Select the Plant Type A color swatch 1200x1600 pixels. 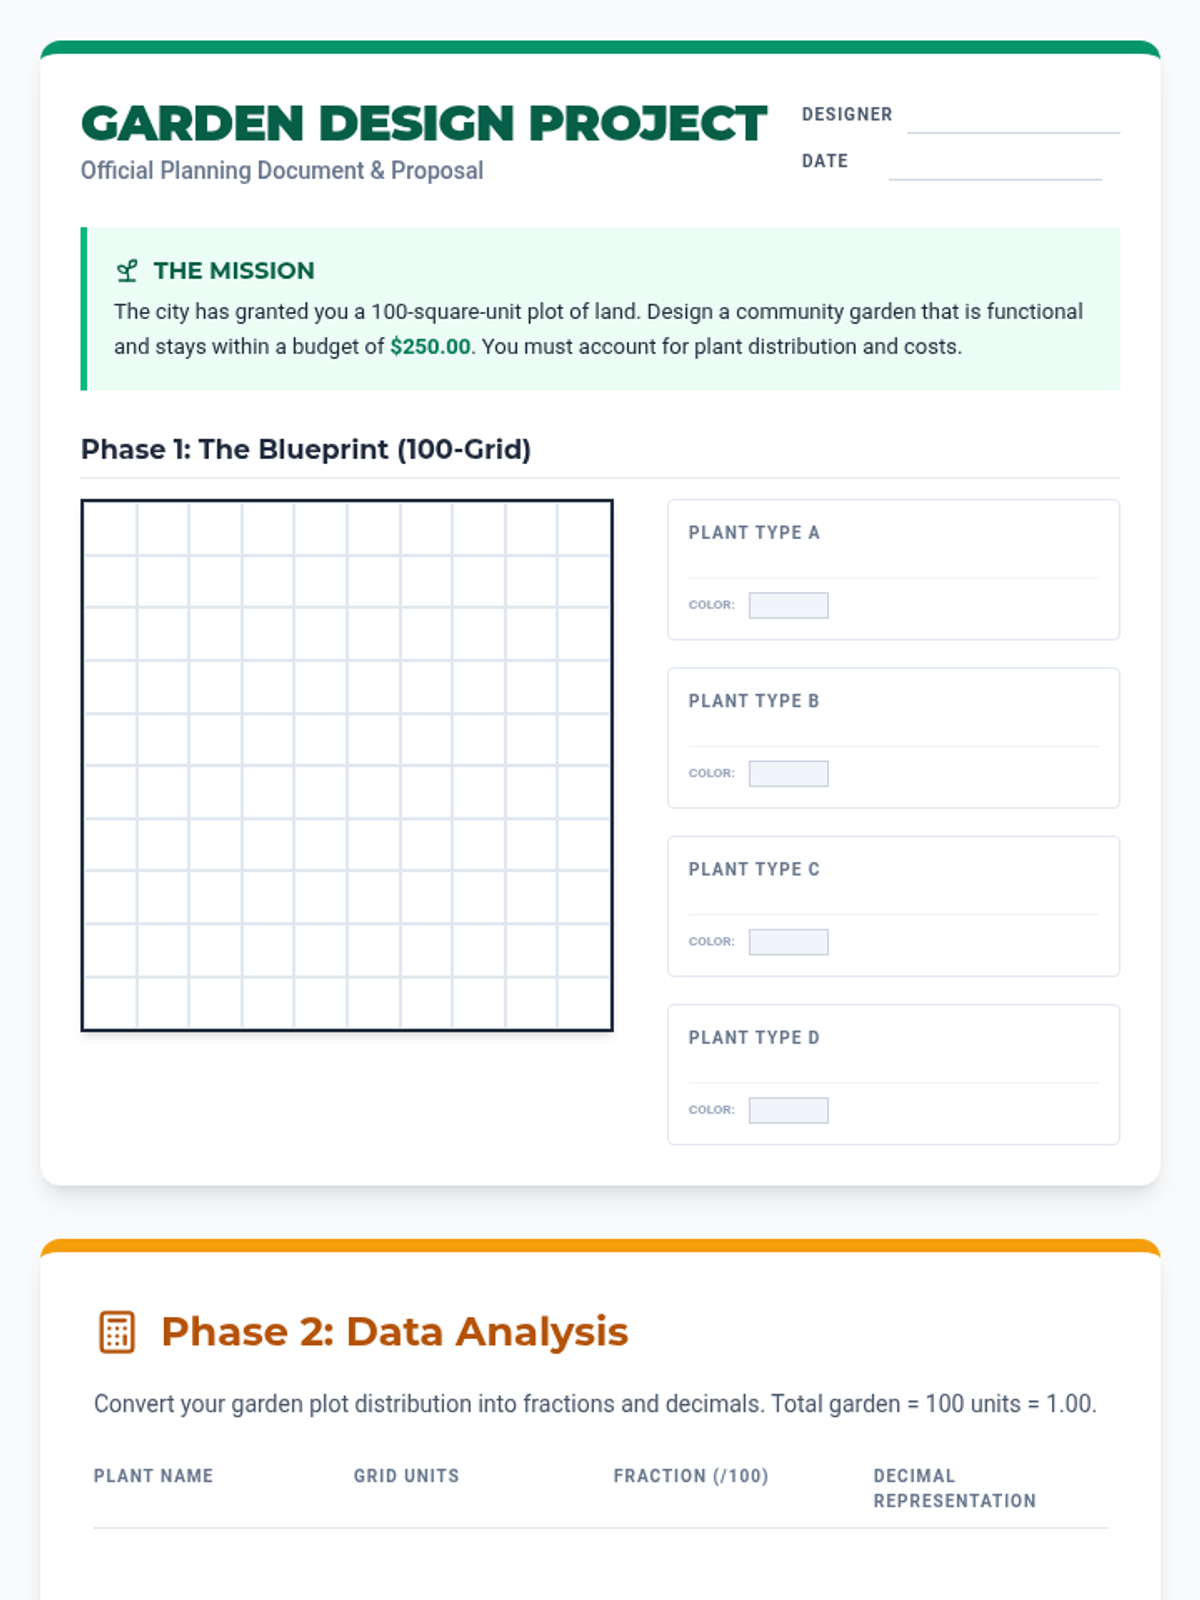(x=788, y=605)
